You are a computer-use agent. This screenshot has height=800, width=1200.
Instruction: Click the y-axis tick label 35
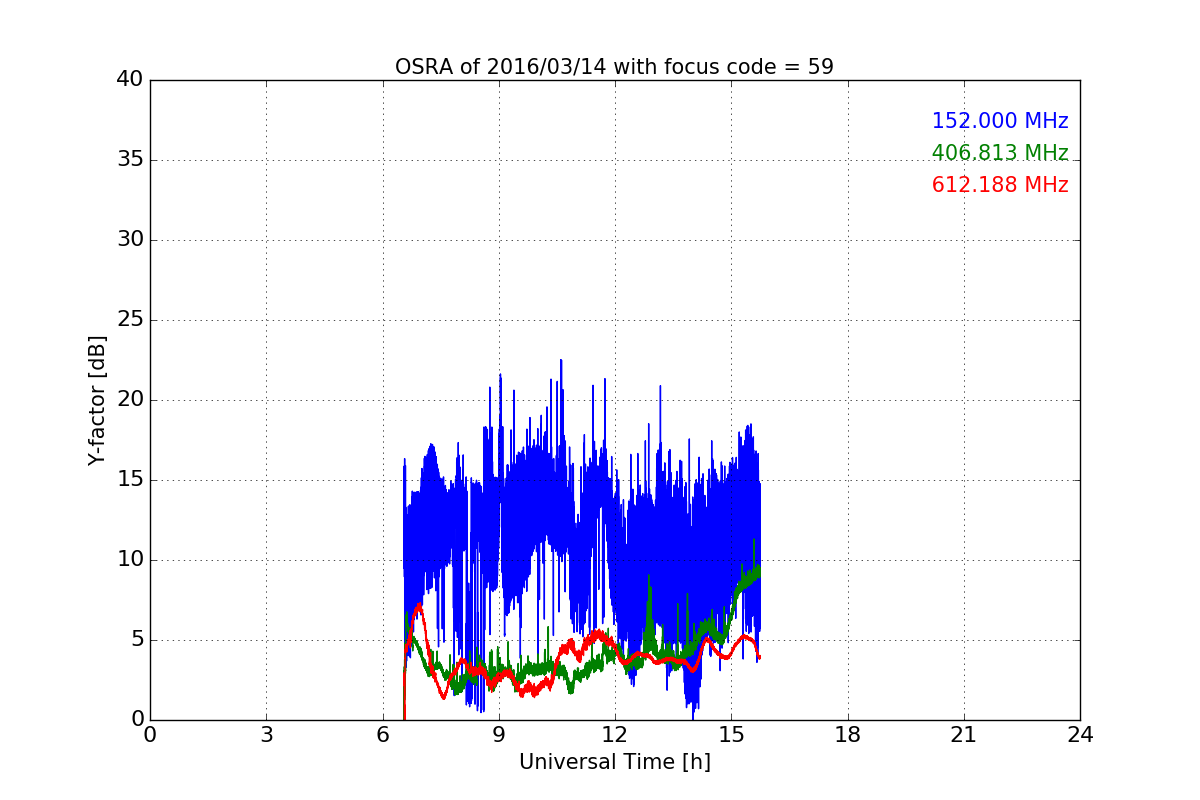pyautogui.click(x=130, y=160)
